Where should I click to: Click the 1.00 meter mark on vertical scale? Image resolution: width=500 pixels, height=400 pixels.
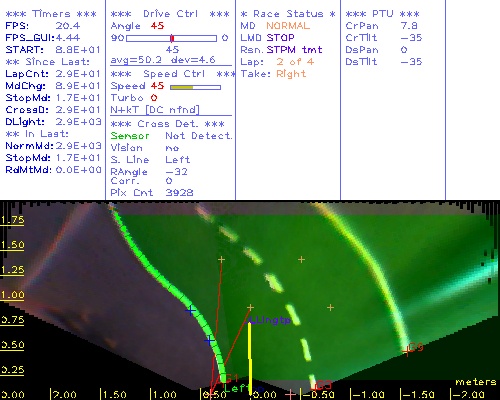pos(12,295)
